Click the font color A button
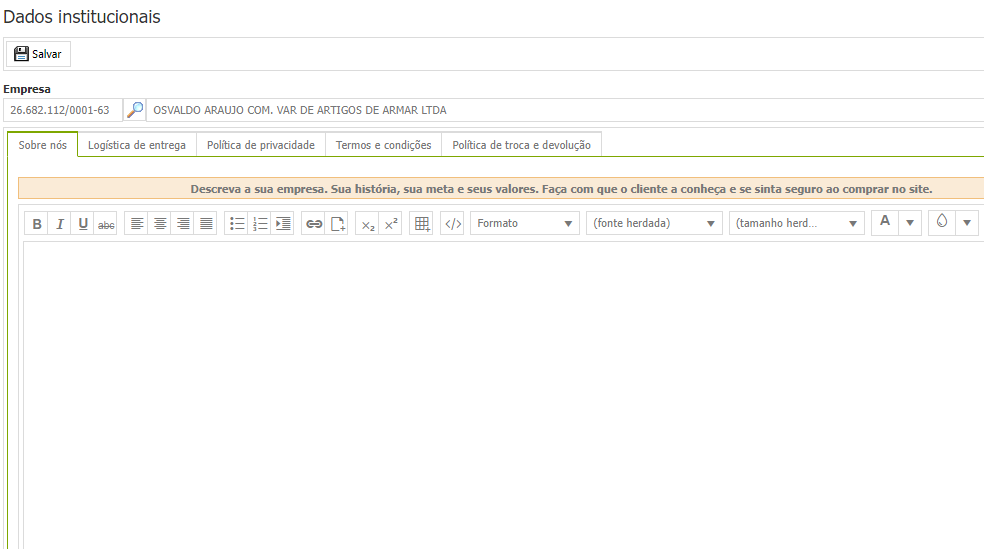 [x=885, y=222]
